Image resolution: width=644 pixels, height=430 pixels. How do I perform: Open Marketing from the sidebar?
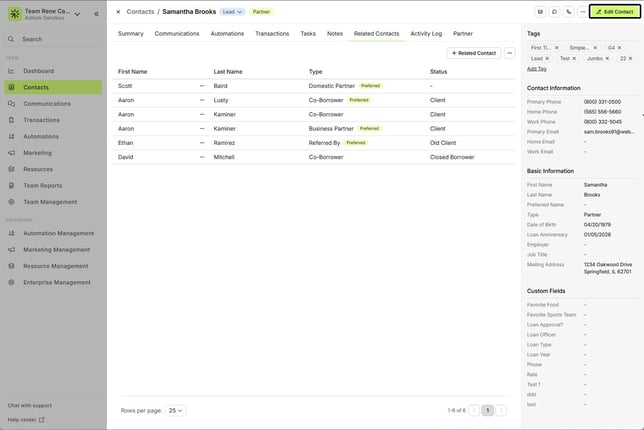pyautogui.click(x=37, y=153)
